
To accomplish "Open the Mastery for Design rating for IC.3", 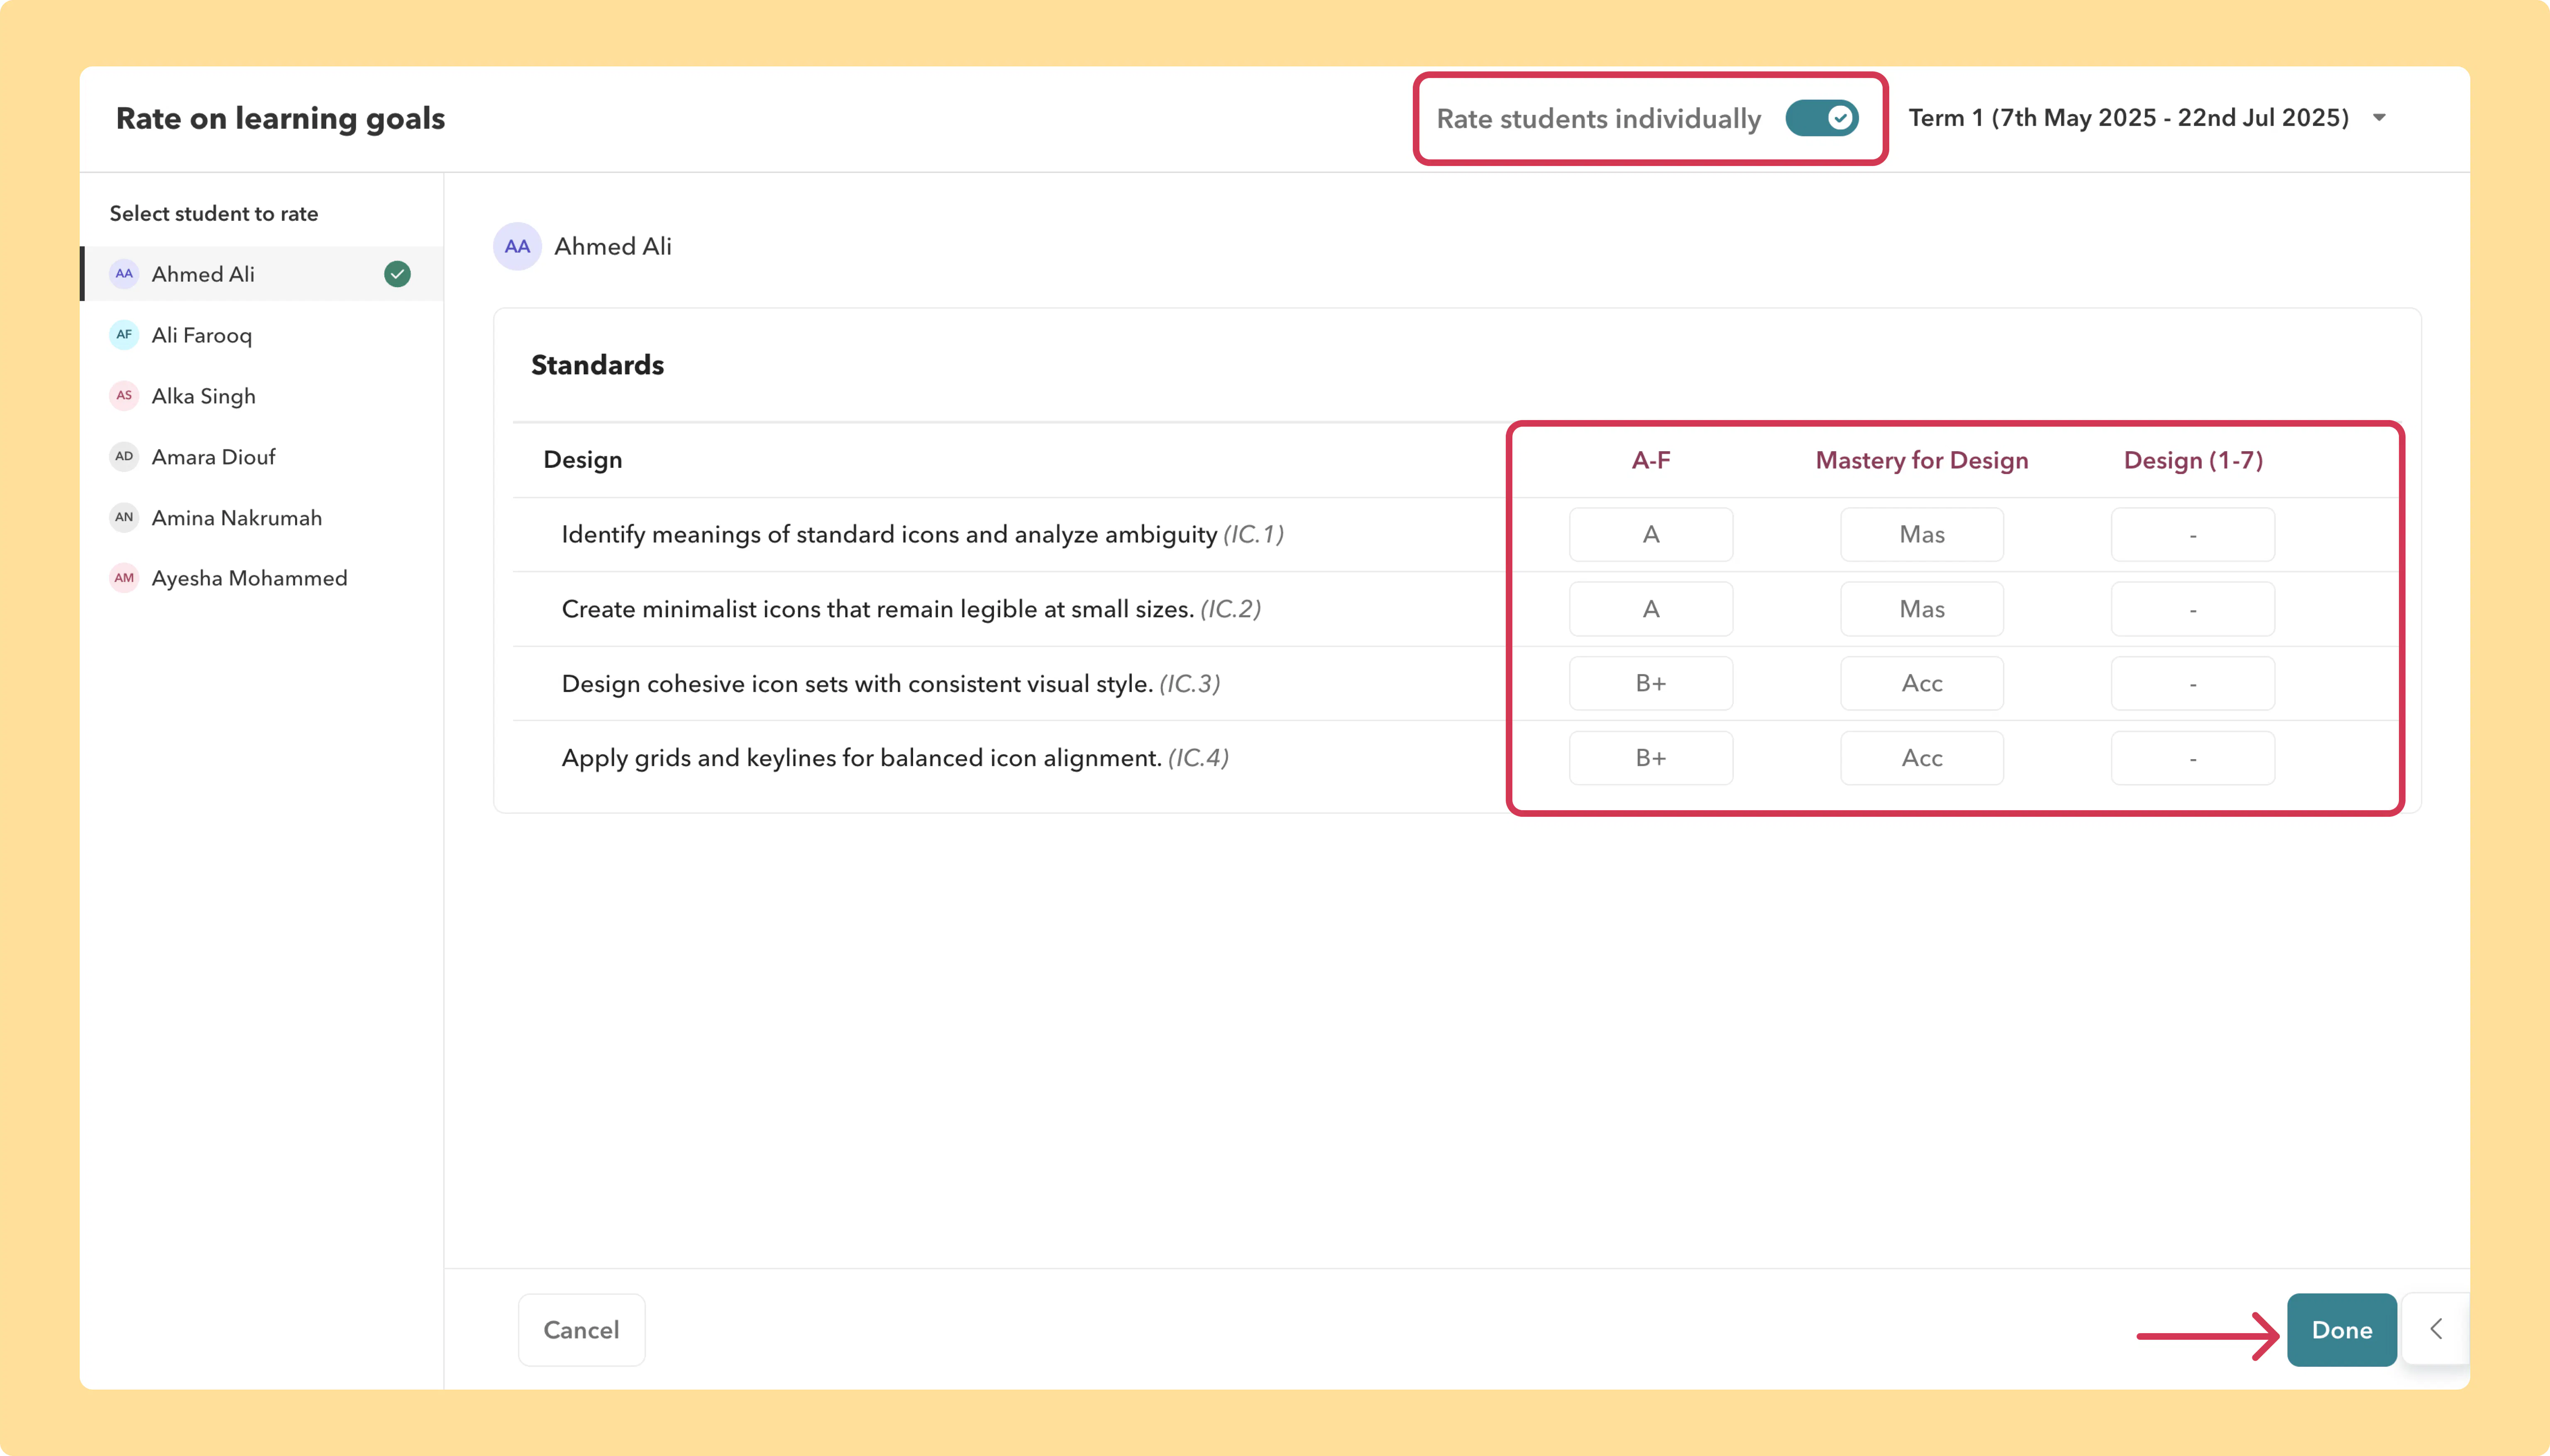I will [1922, 684].
